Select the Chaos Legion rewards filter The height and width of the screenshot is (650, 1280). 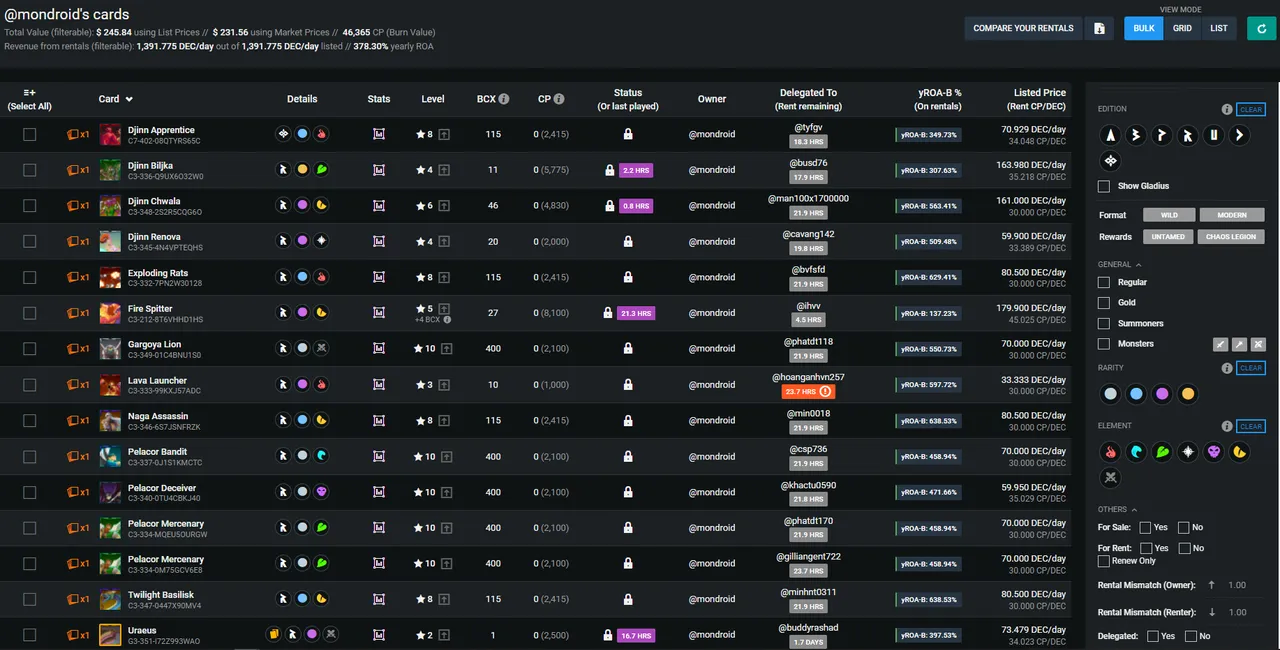[x=1231, y=237]
